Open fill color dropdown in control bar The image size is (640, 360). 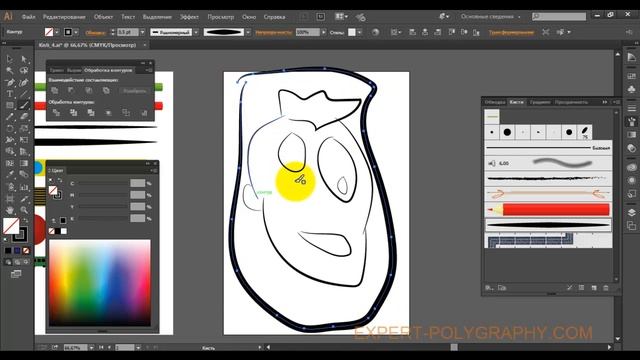click(x=57, y=32)
